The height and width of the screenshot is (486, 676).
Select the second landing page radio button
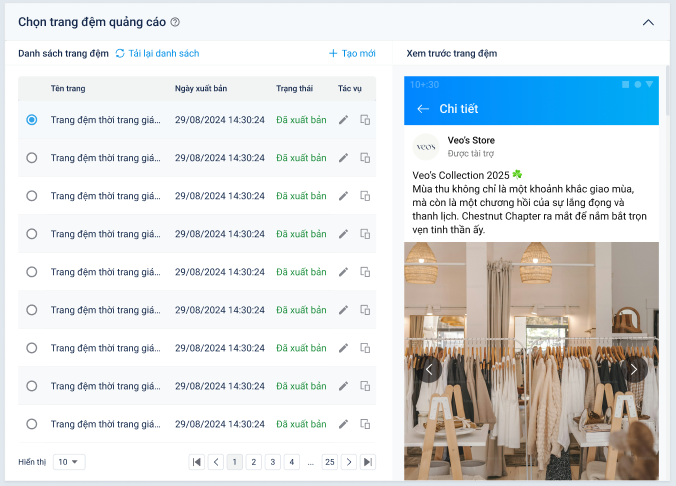tap(32, 158)
